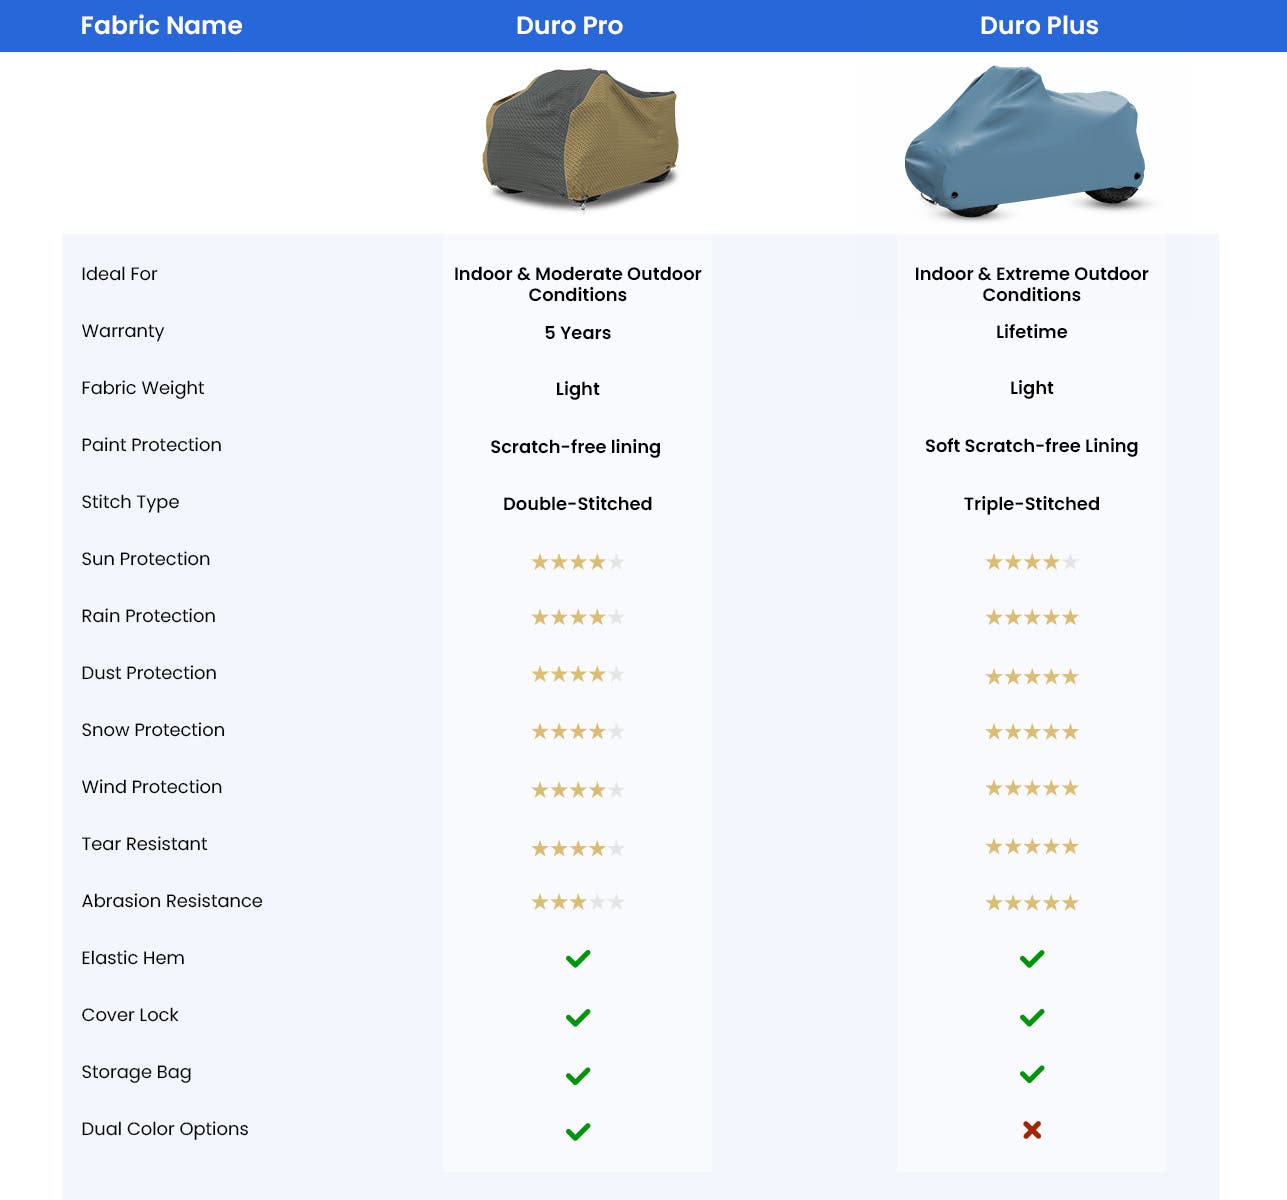Image resolution: width=1287 pixels, height=1200 pixels.
Task: Click Duro Pro Sun Protection star rating
Action: (x=578, y=562)
